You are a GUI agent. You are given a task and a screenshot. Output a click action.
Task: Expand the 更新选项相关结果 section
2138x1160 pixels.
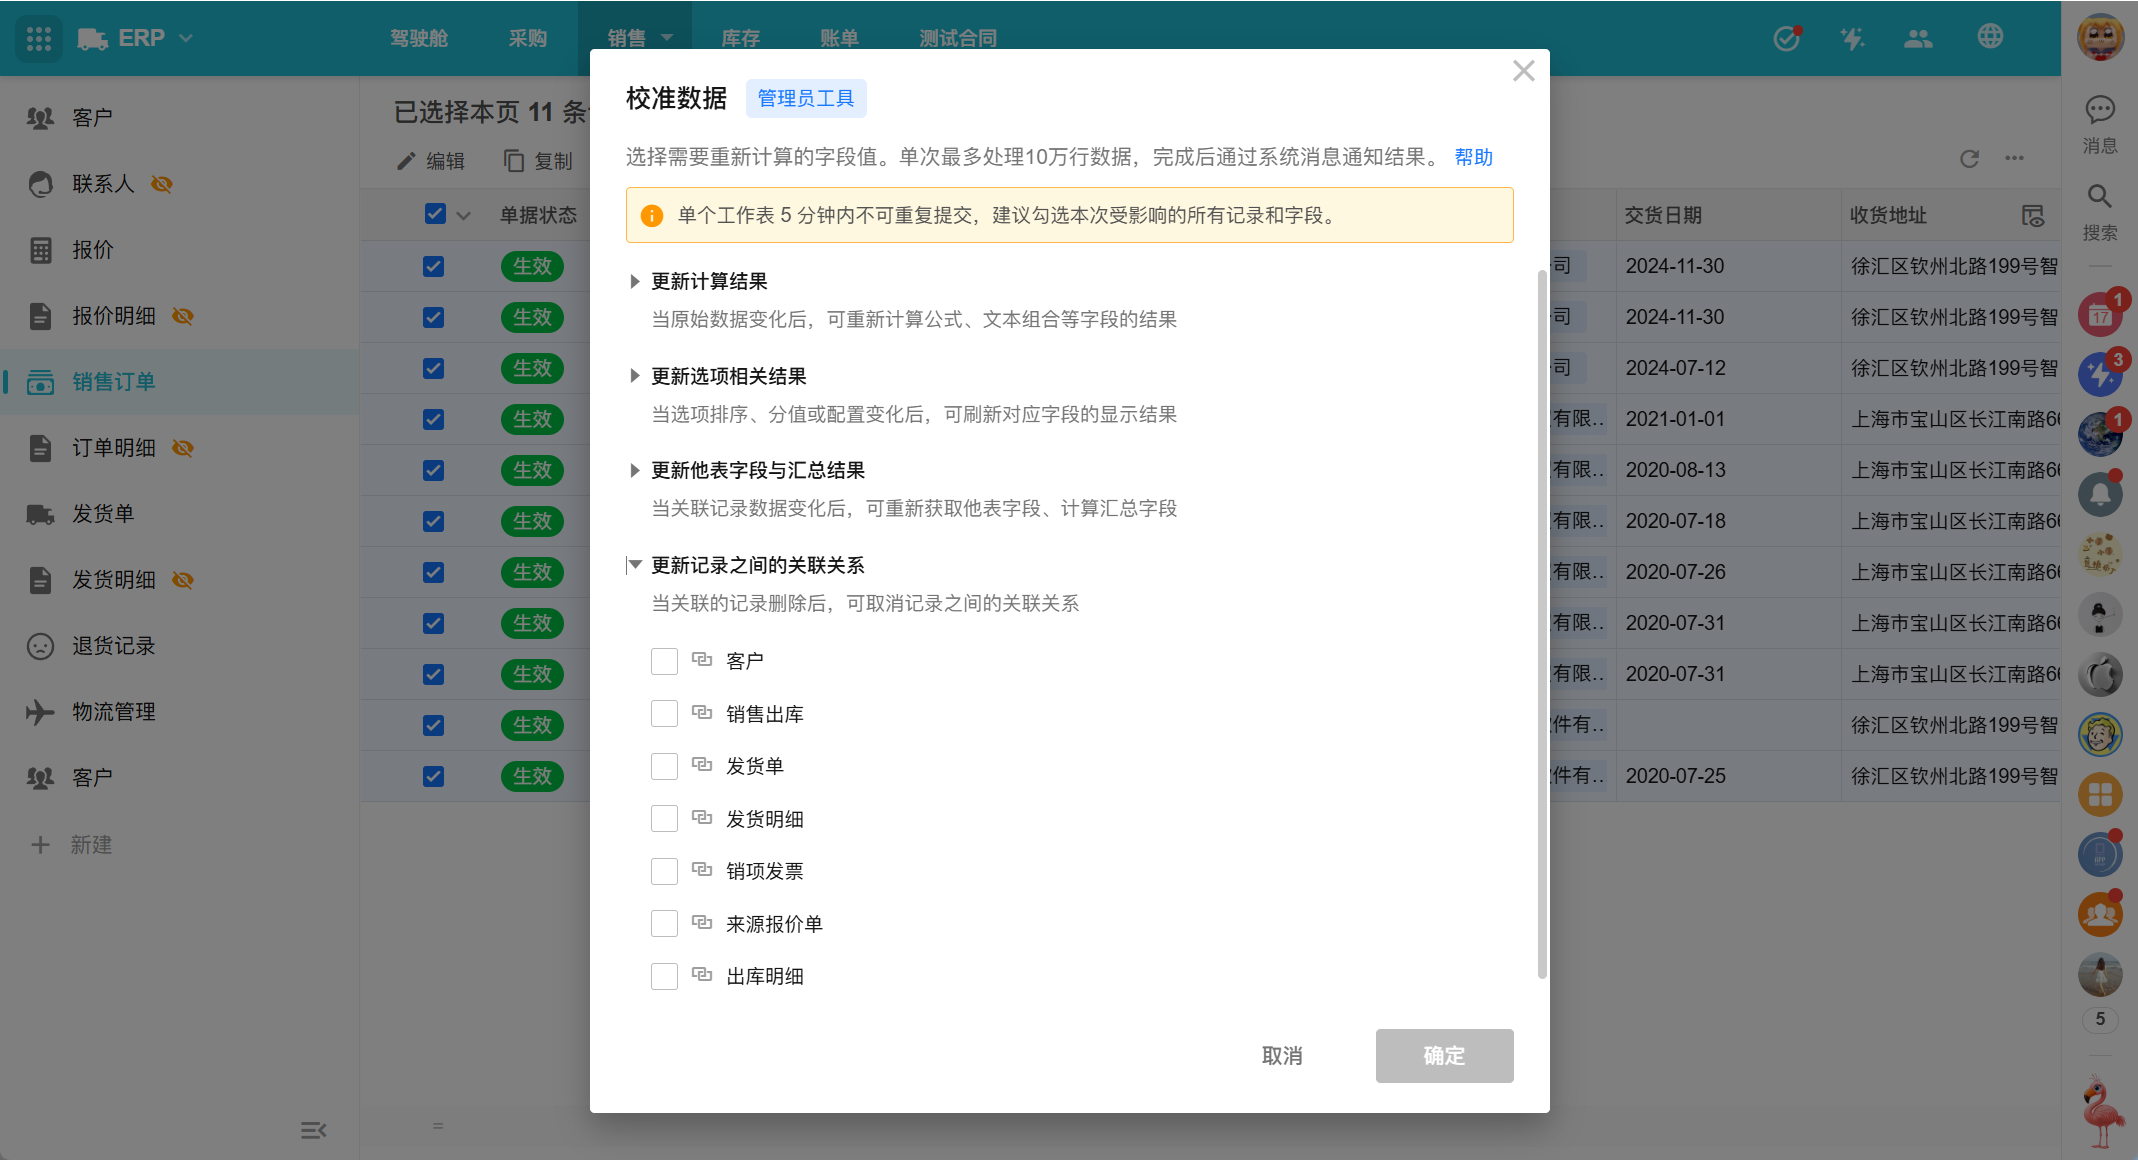[634, 376]
